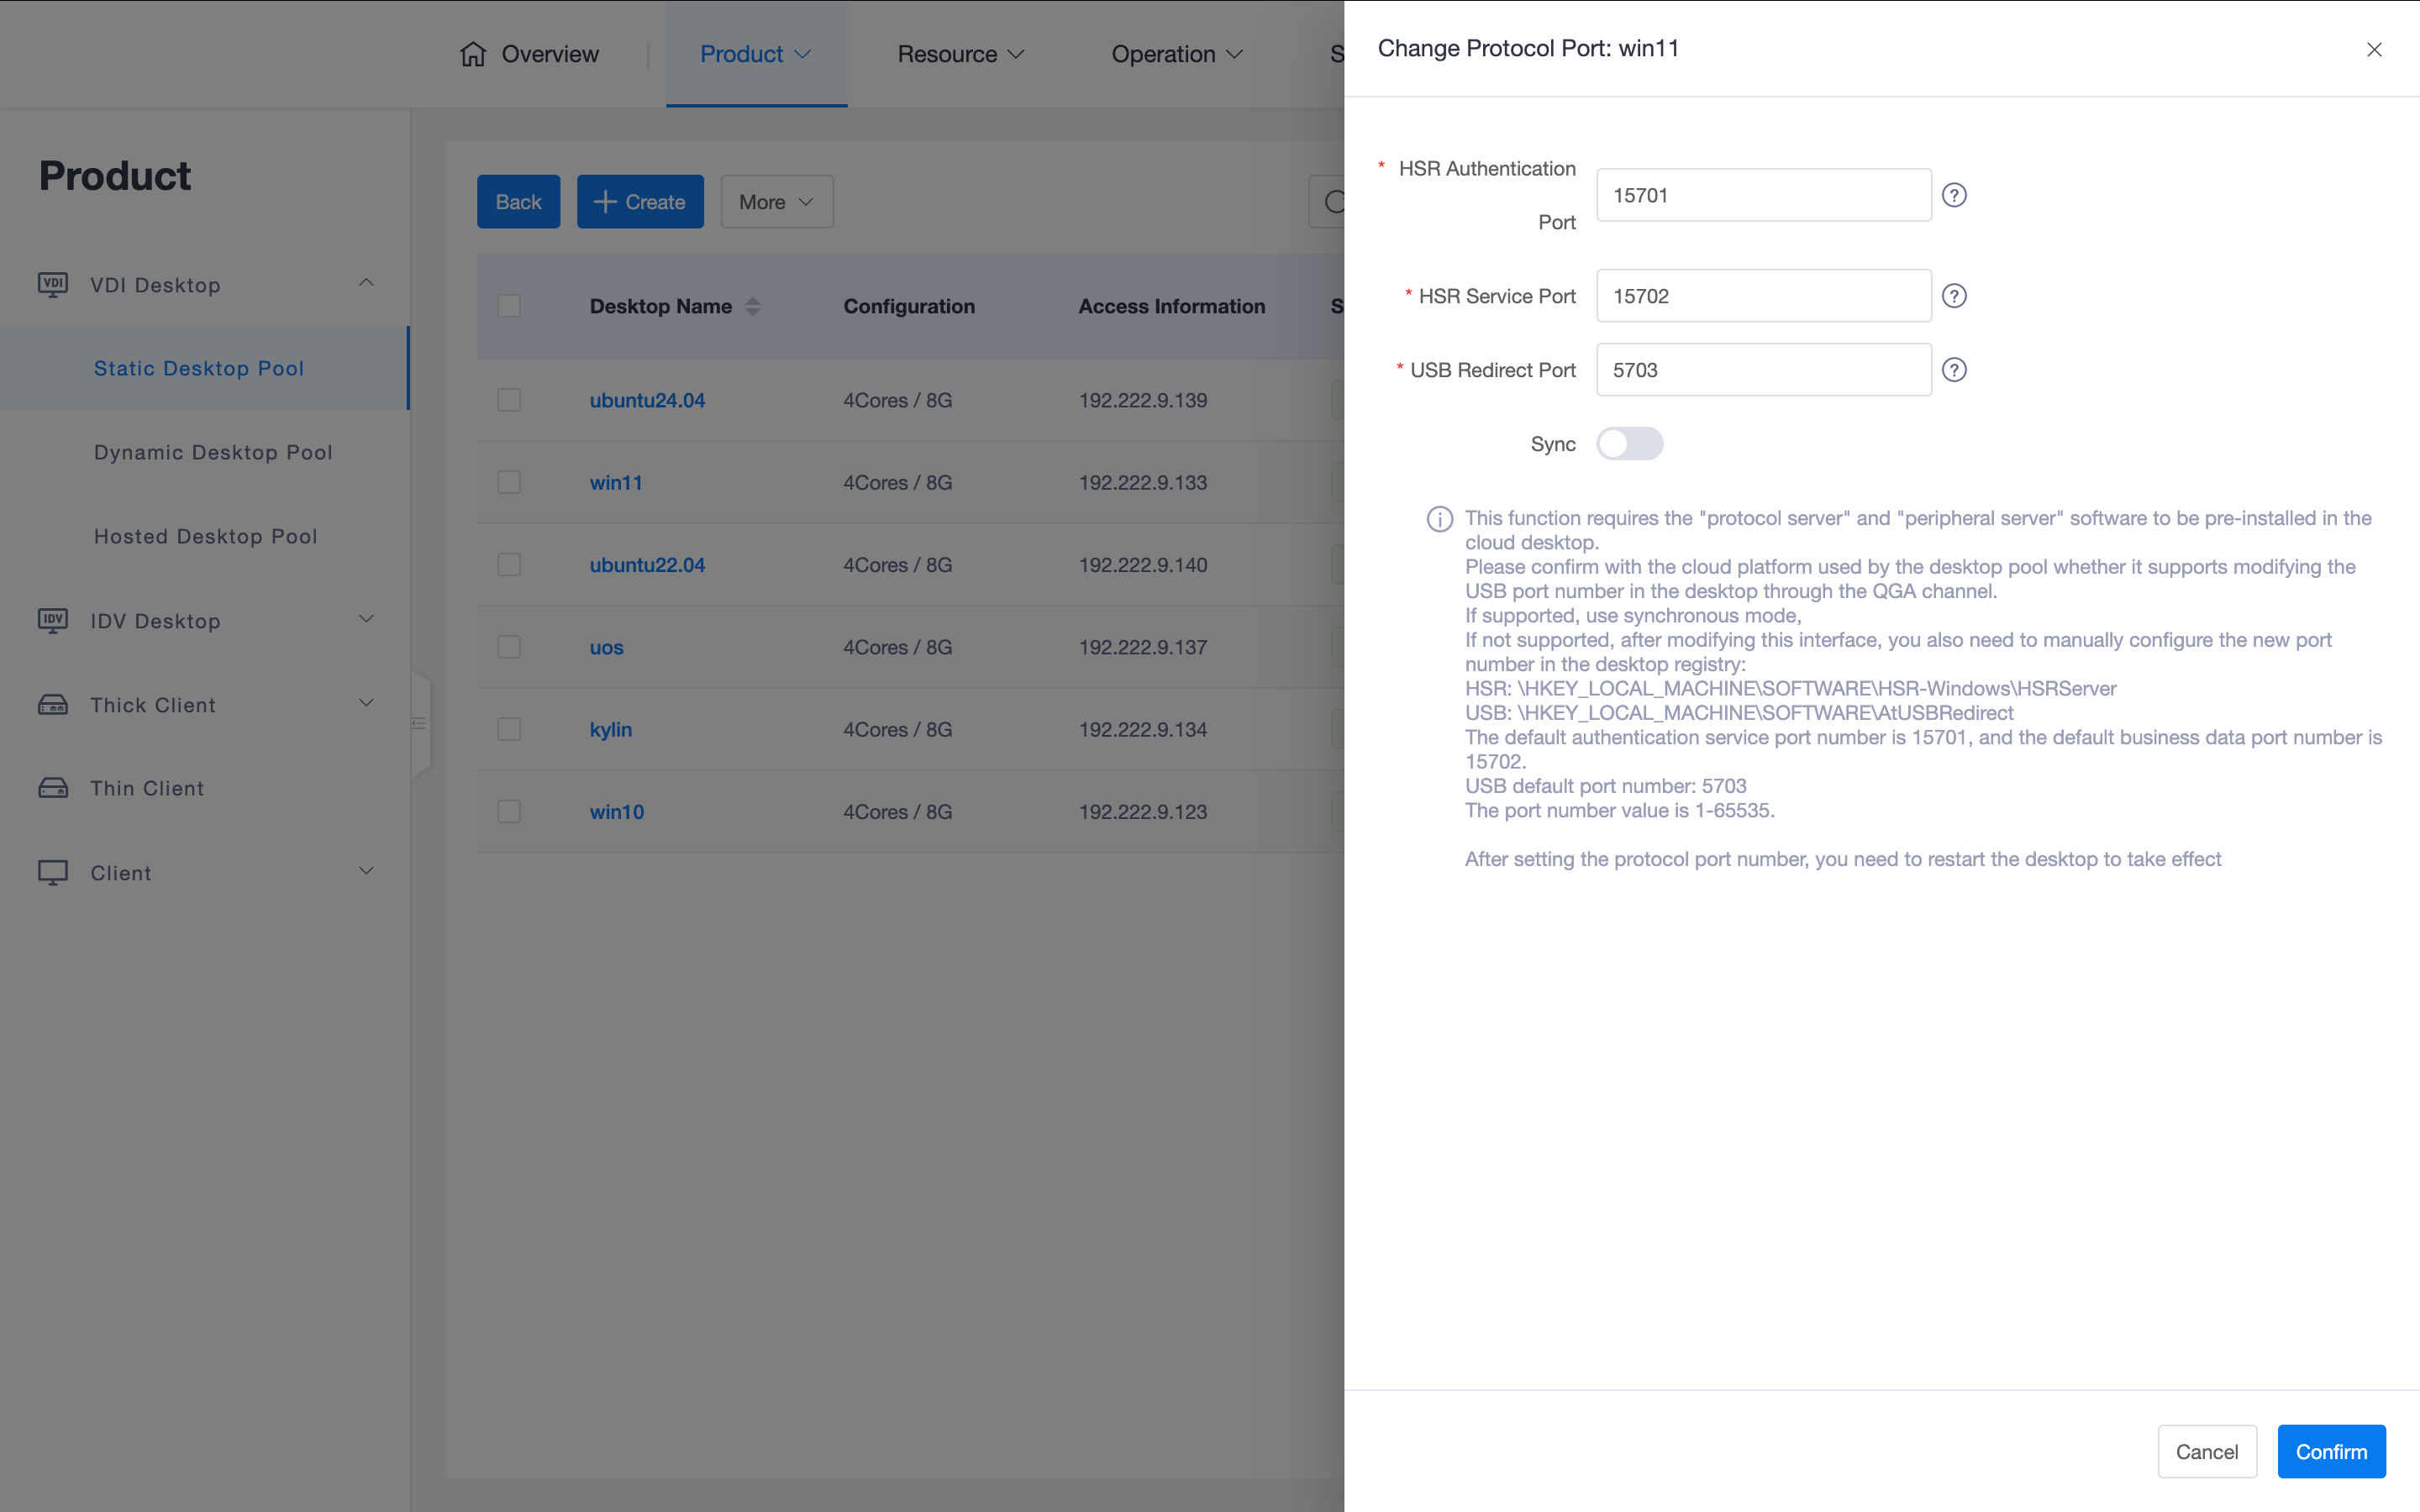Click the Overview home icon
Viewport: 2420px width, 1512px height.
[473, 54]
